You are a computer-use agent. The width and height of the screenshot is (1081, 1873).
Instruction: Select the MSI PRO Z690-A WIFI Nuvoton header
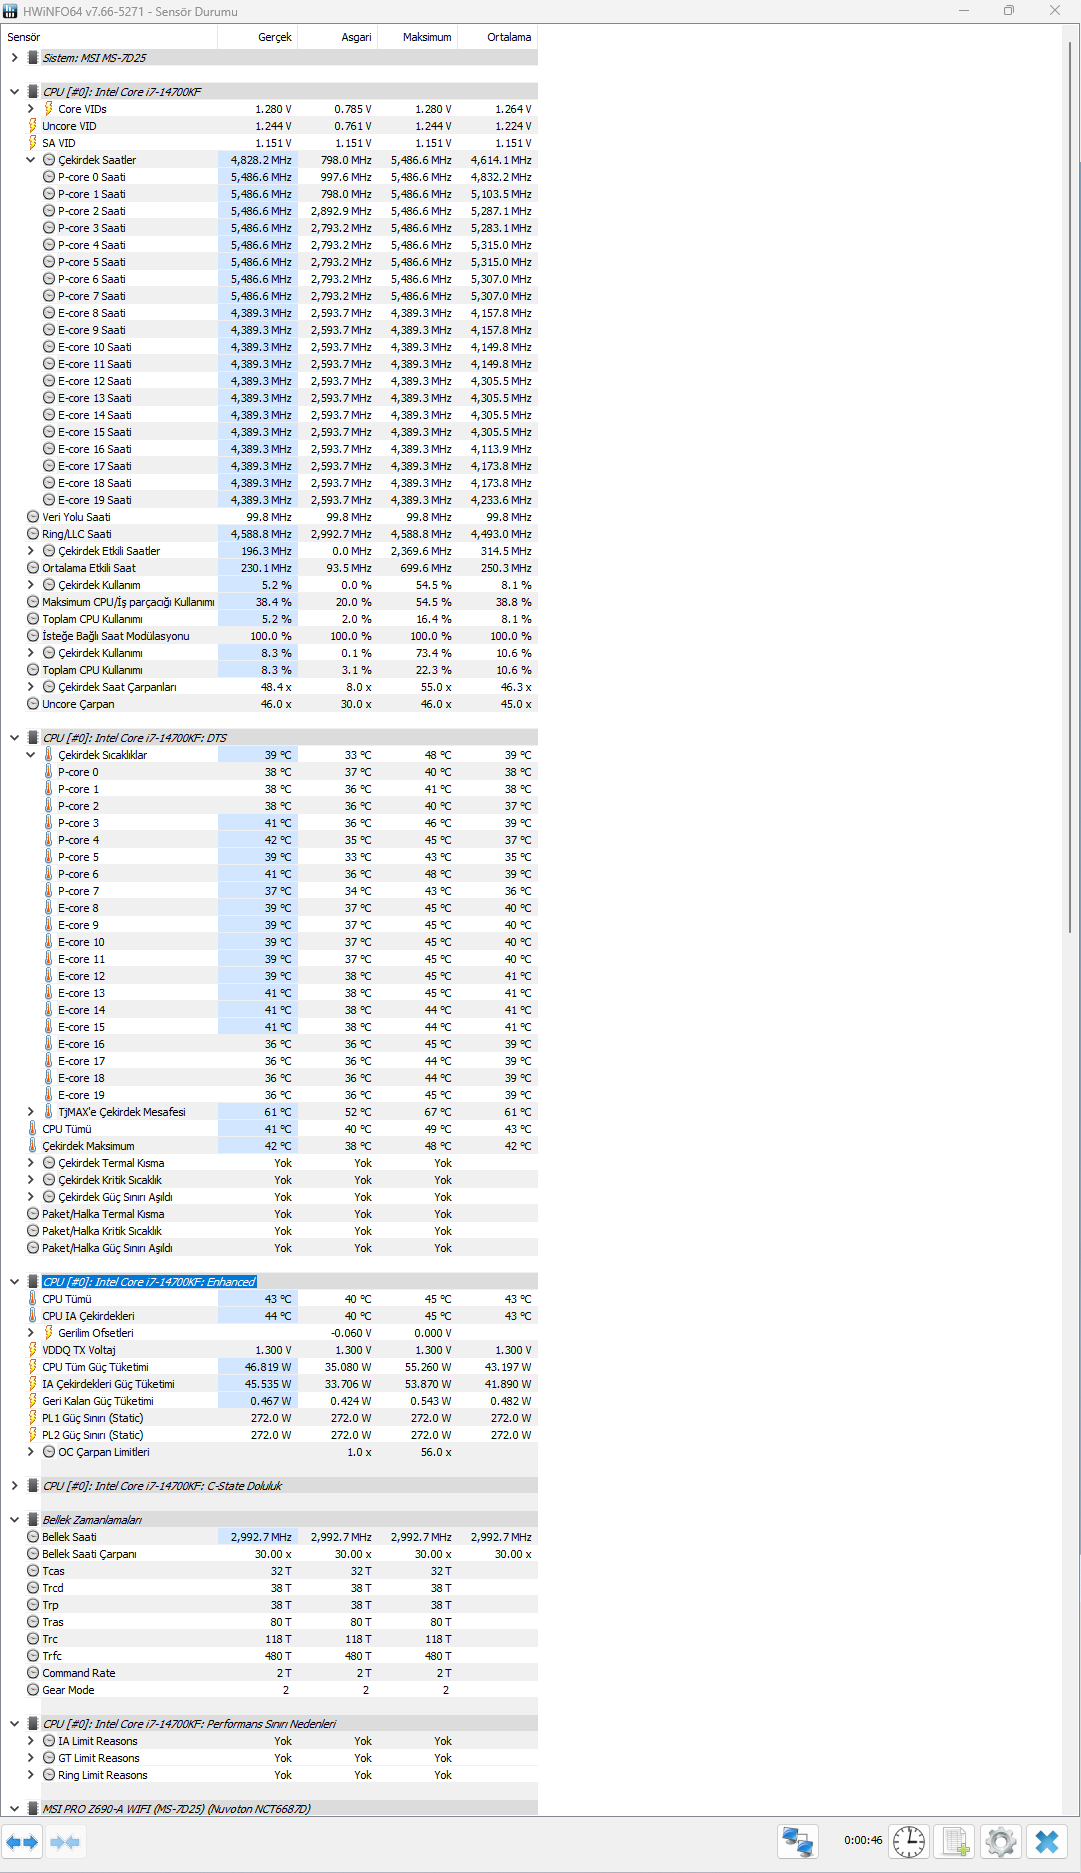click(270, 1809)
